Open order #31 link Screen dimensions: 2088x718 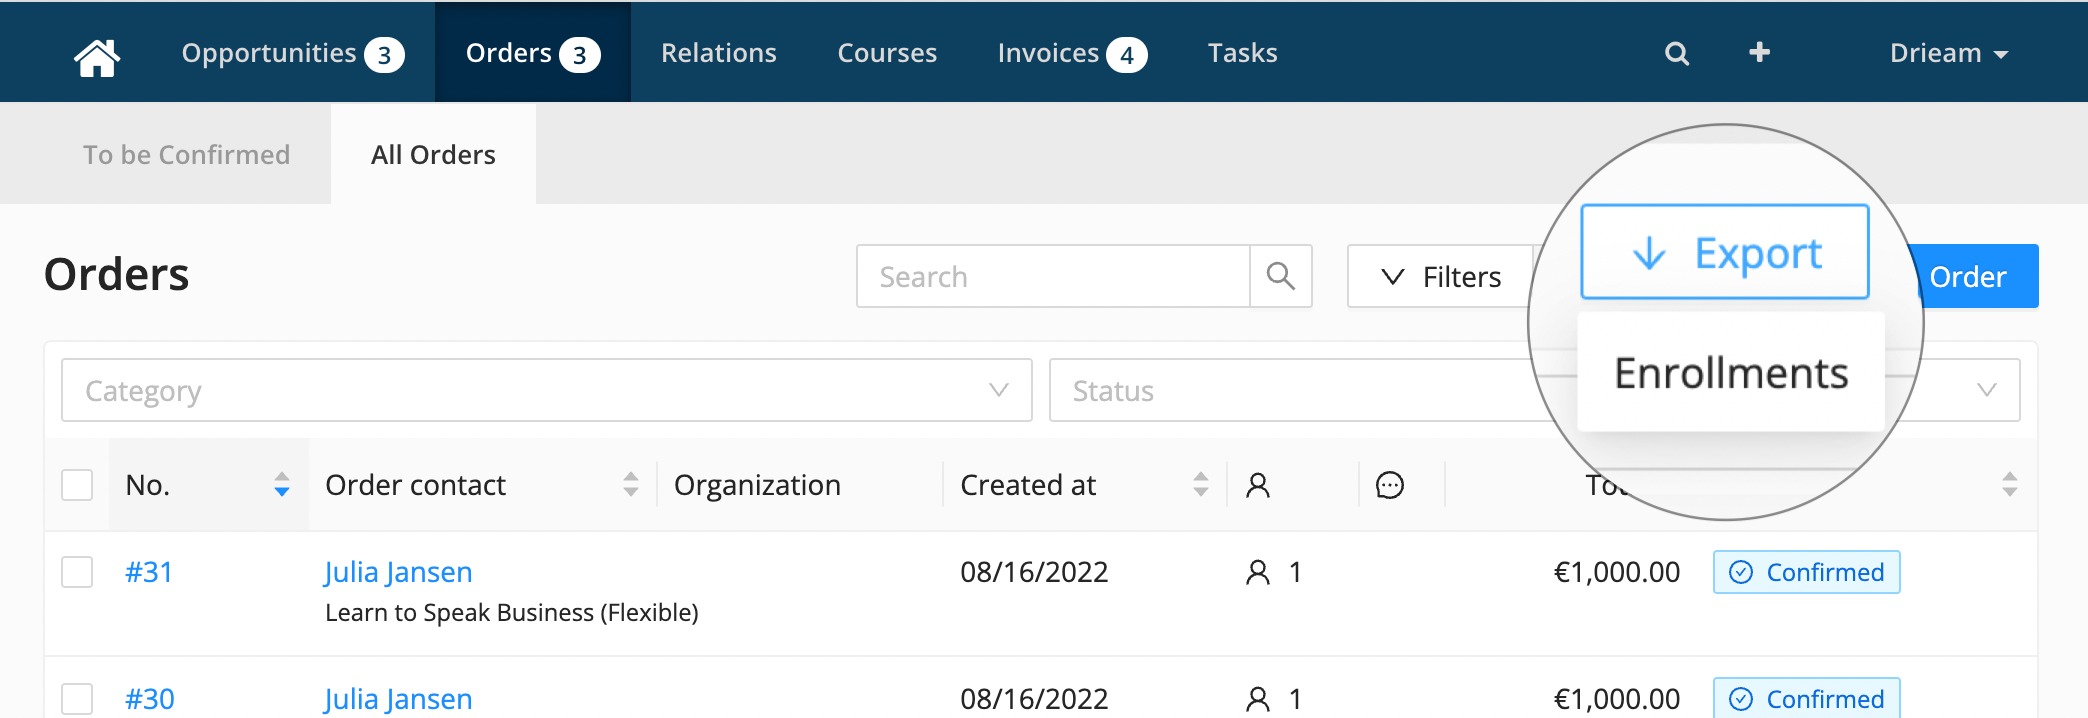pyautogui.click(x=149, y=572)
